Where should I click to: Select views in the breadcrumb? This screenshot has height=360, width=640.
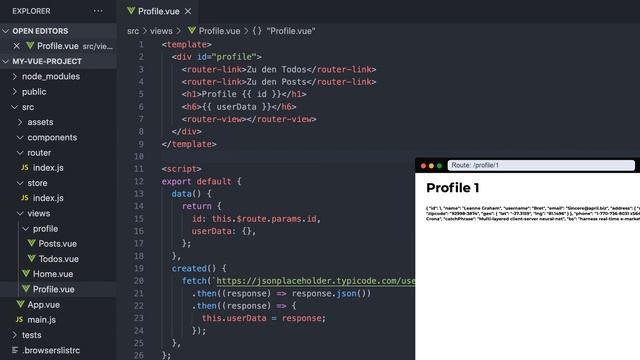click(161, 31)
